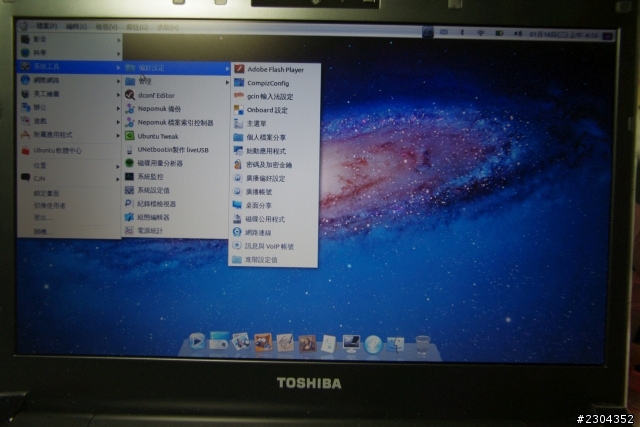
Task: Open Nepomuk 備份 entry
Action: click(176, 109)
